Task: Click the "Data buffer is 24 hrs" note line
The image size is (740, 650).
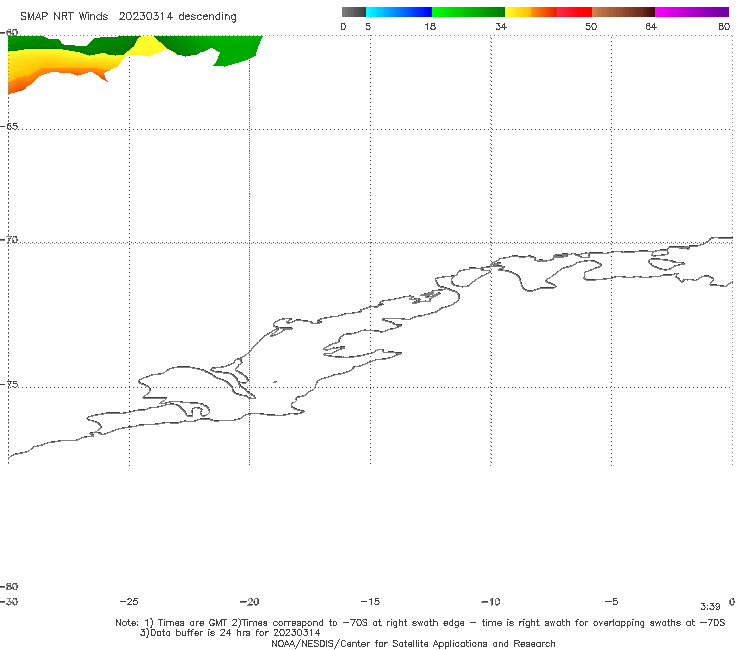Action: tap(230, 633)
